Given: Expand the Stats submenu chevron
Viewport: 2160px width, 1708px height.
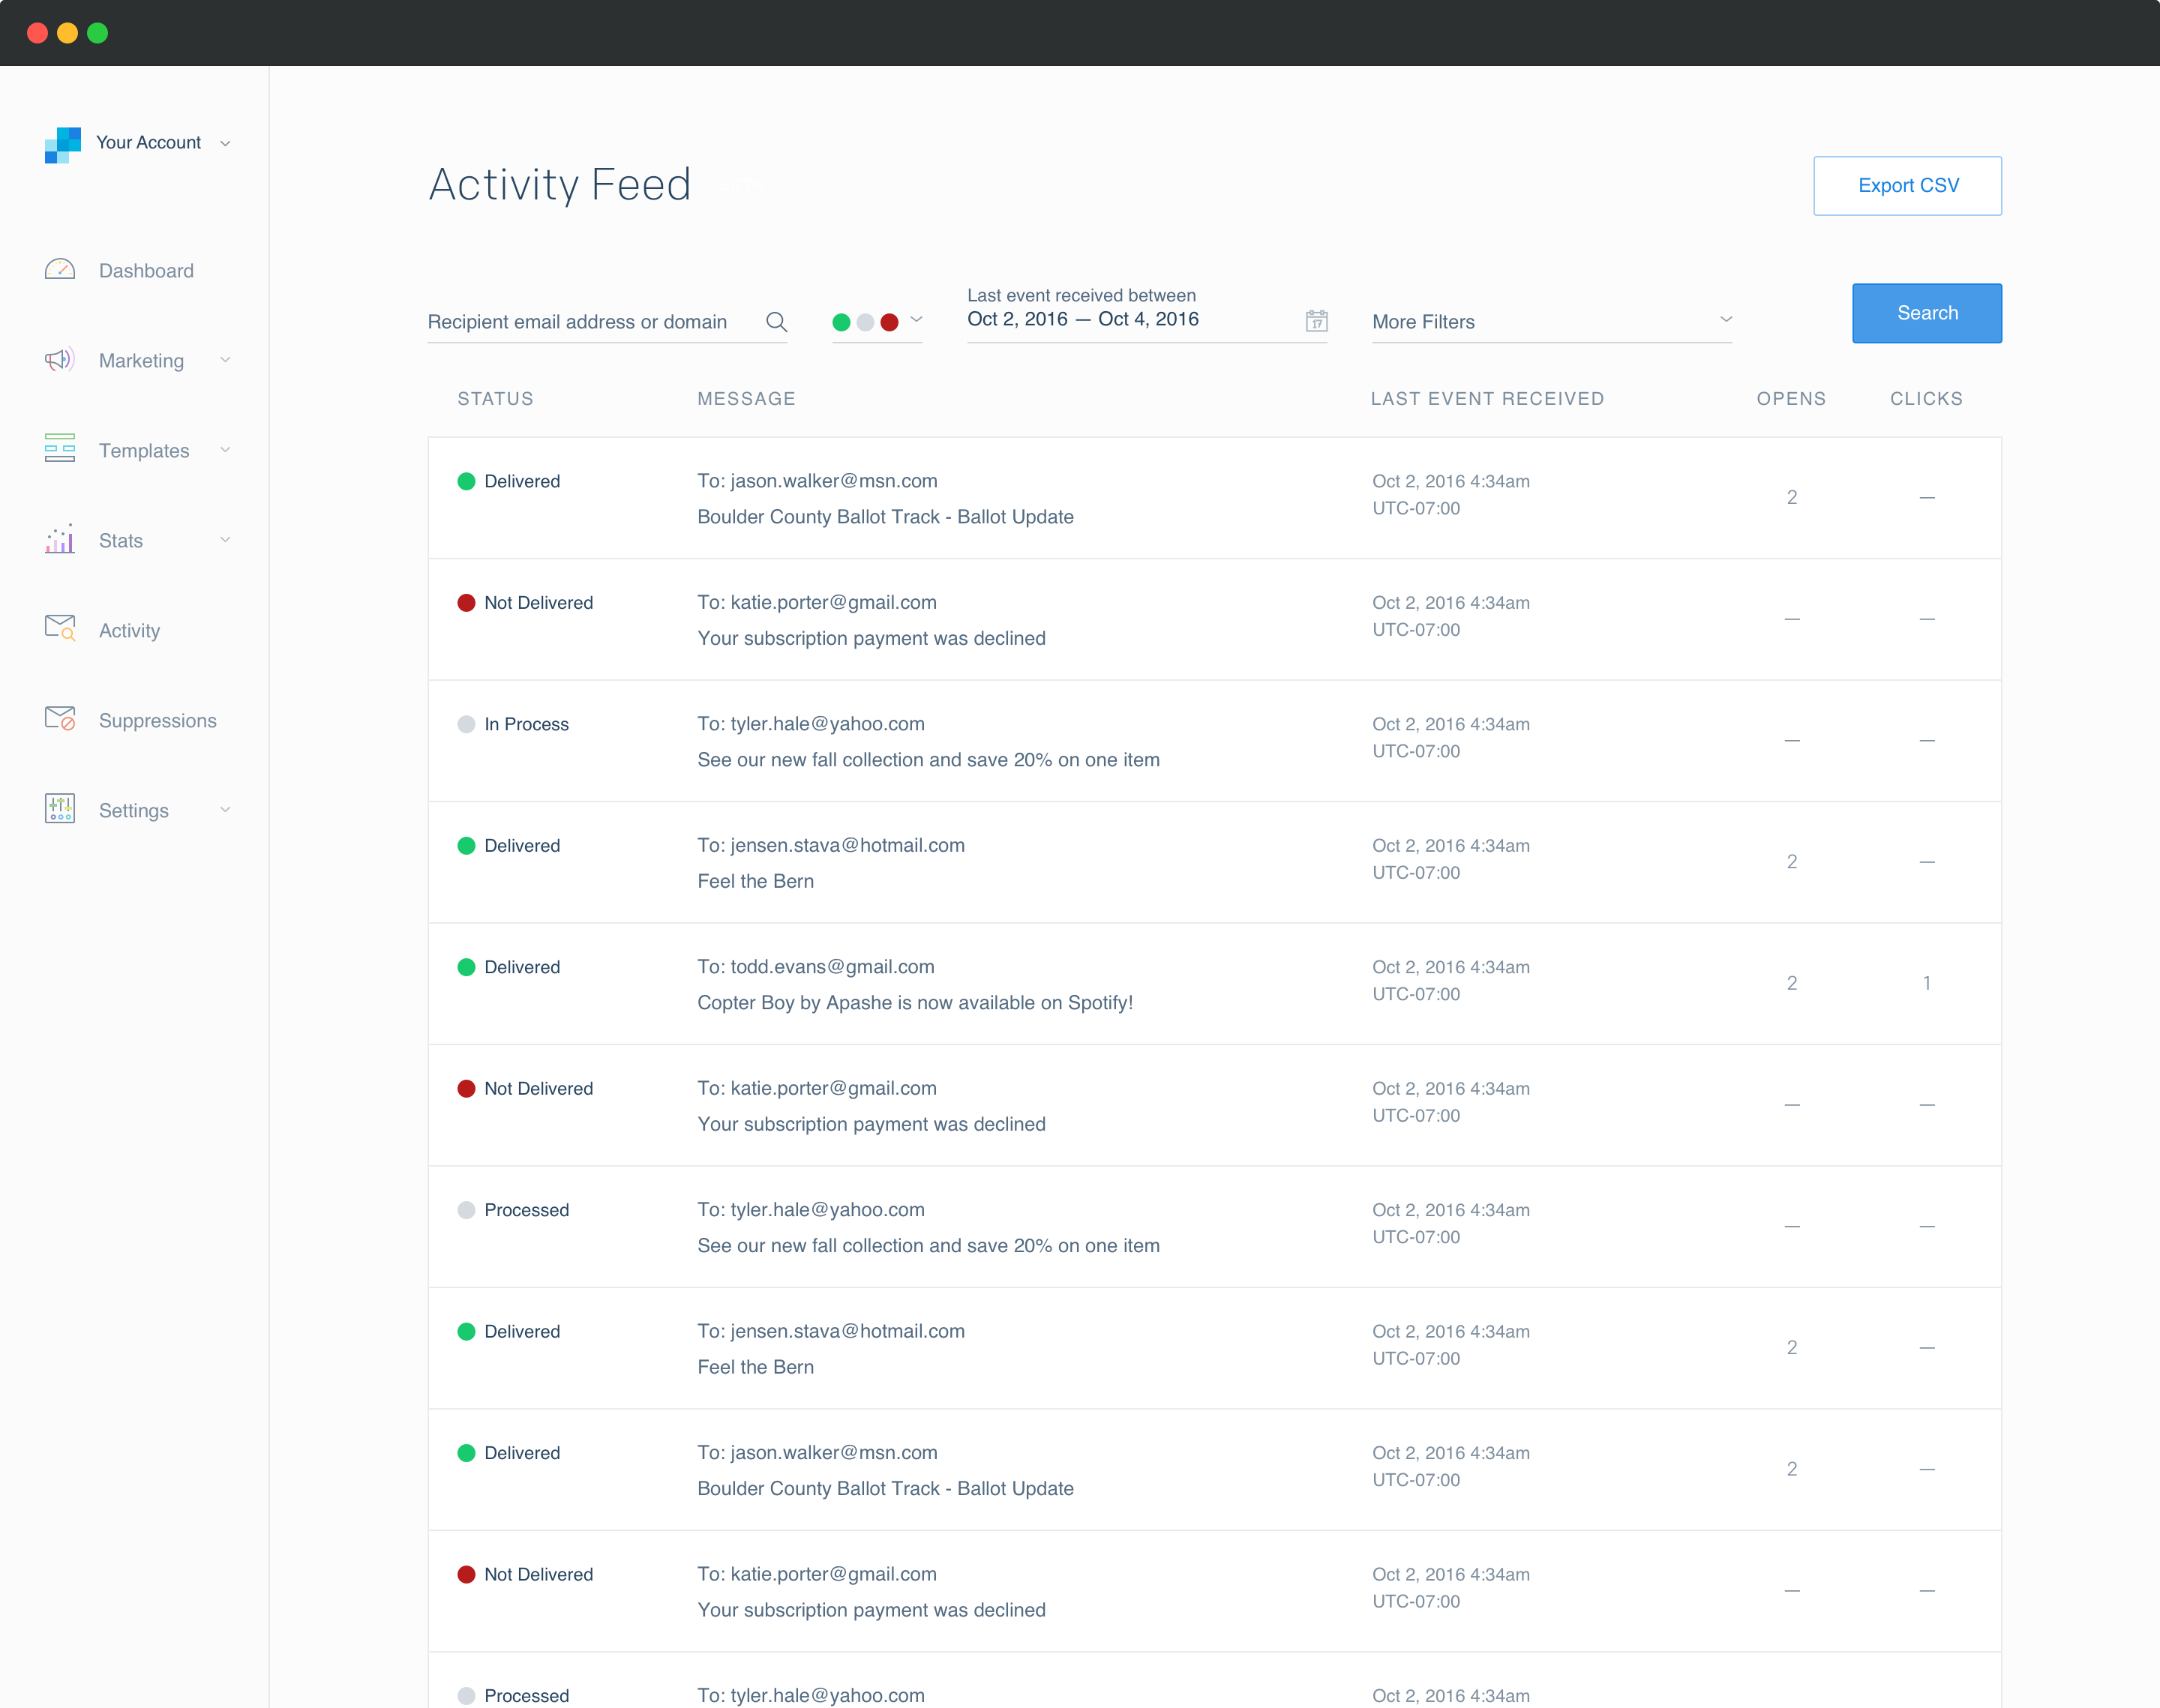Looking at the screenshot, I should click(225, 540).
